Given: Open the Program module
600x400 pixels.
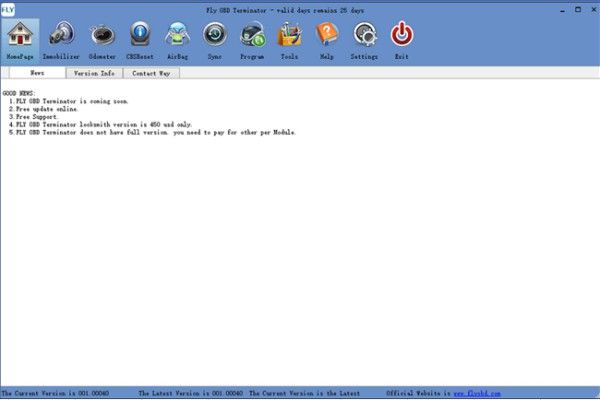Looking at the screenshot, I should click(x=252, y=40).
